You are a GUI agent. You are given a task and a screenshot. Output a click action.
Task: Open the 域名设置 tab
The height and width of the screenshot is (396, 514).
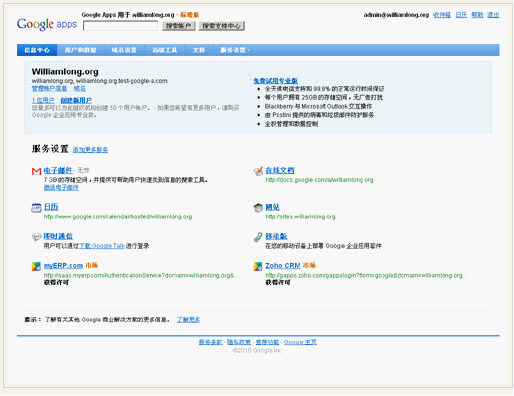124,50
